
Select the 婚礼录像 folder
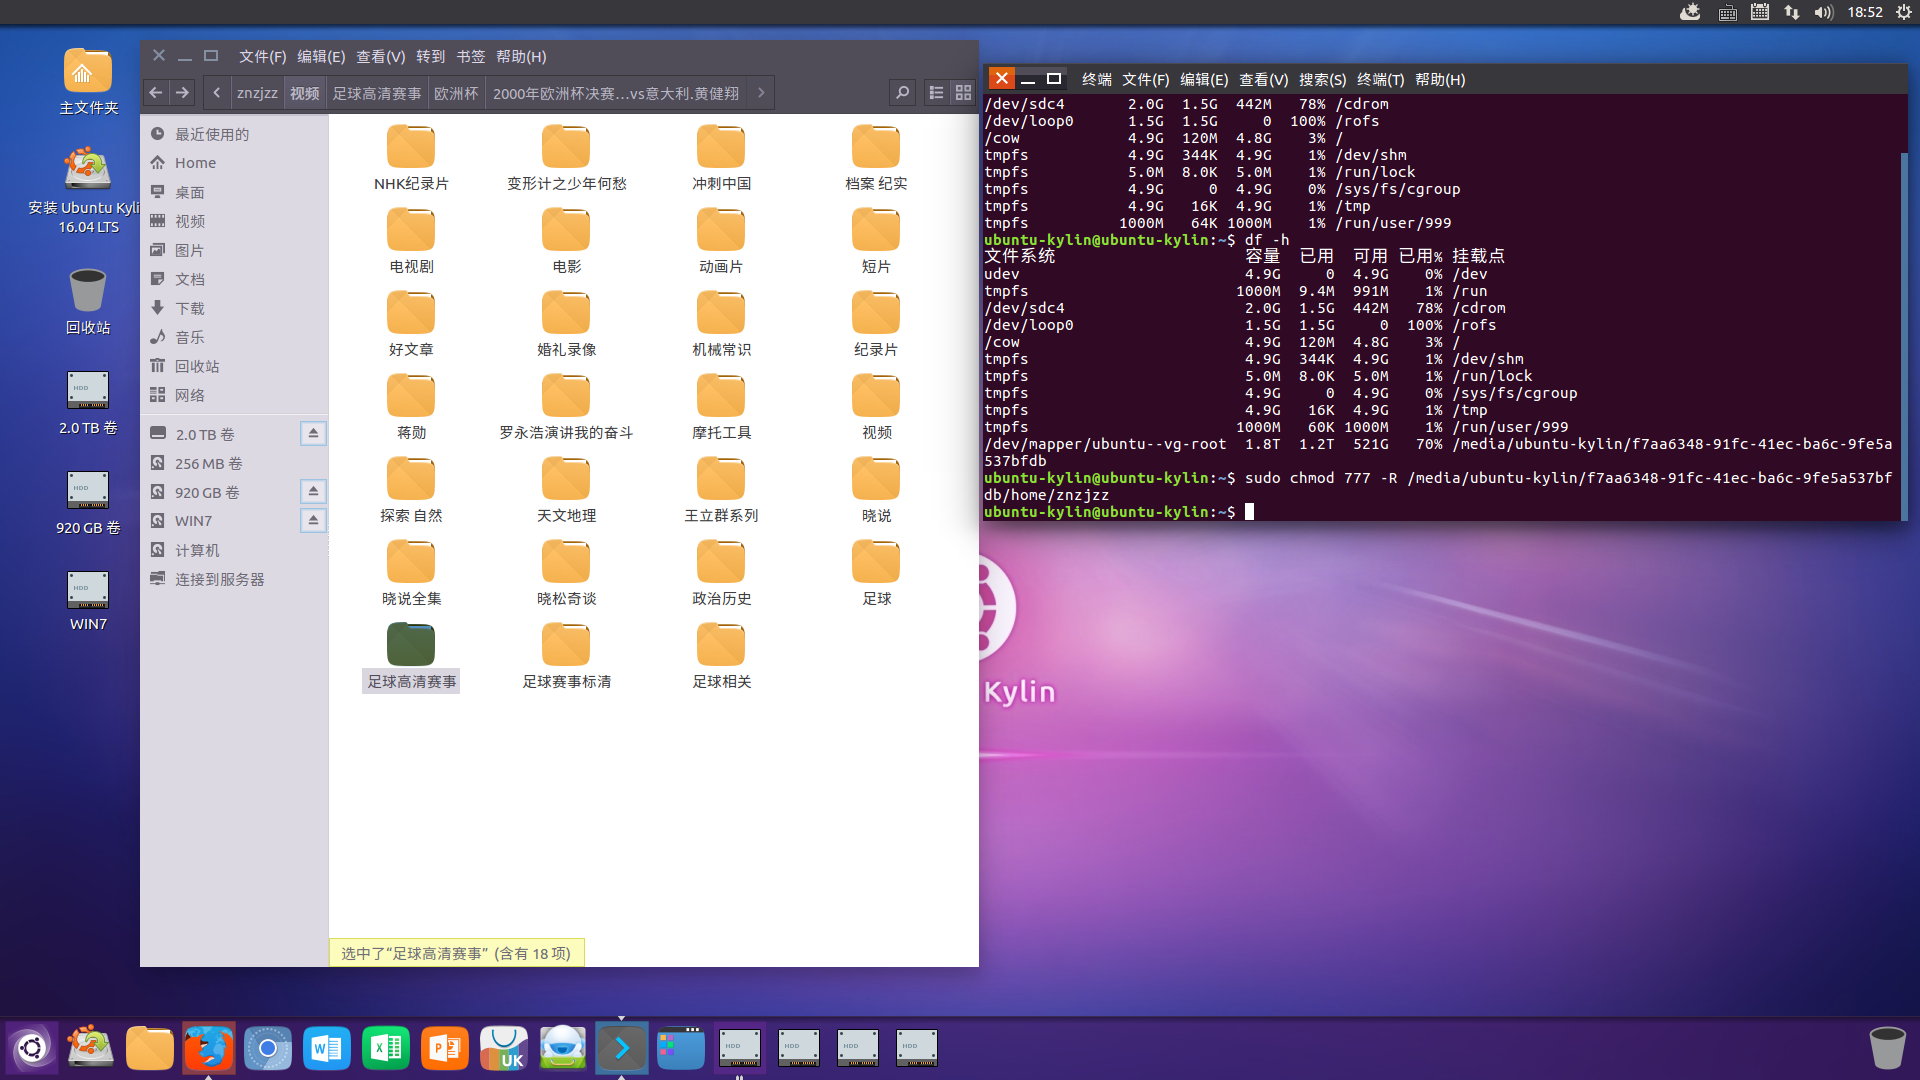point(566,324)
